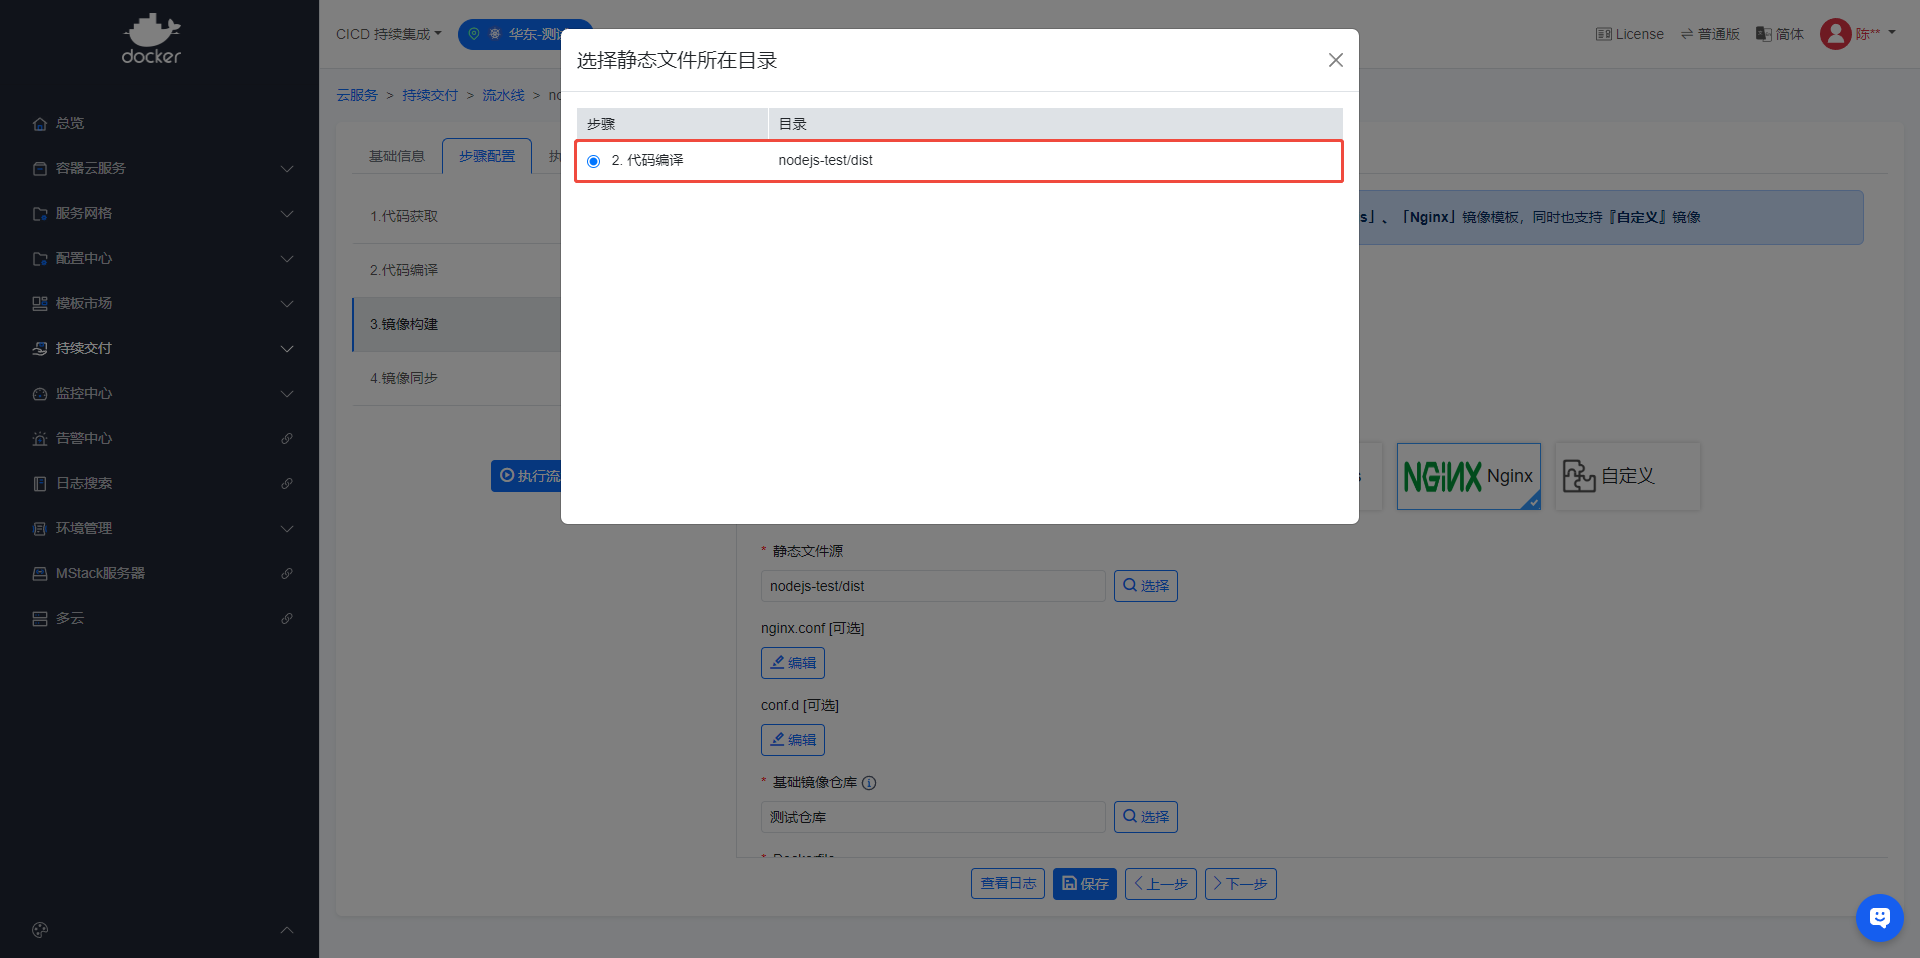Open info tooltip beside 基础镜像仓库
1920x958 pixels.
(x=869, y=783)
